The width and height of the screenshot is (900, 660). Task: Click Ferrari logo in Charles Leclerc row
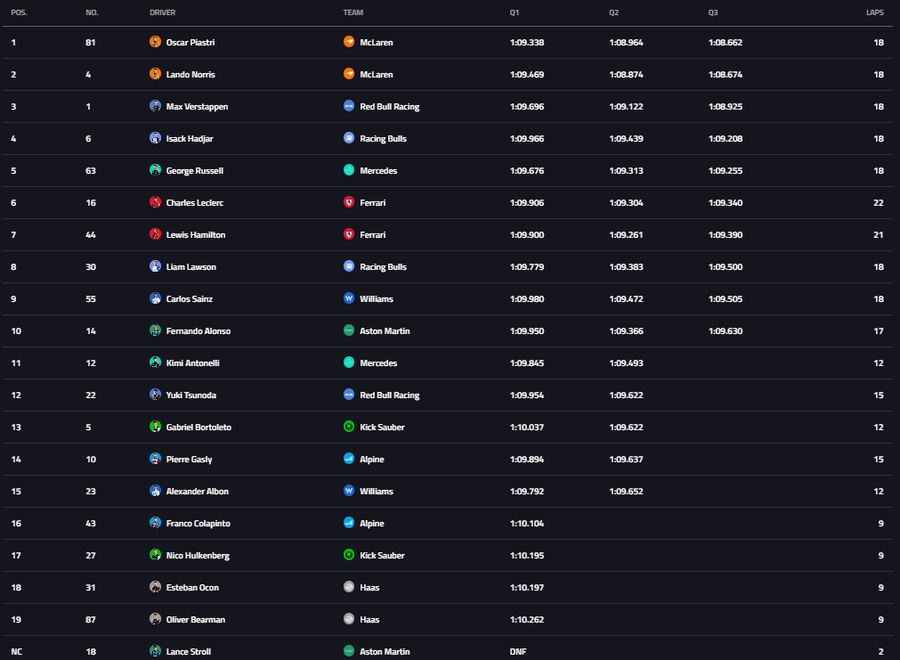[x=349, y=202]
